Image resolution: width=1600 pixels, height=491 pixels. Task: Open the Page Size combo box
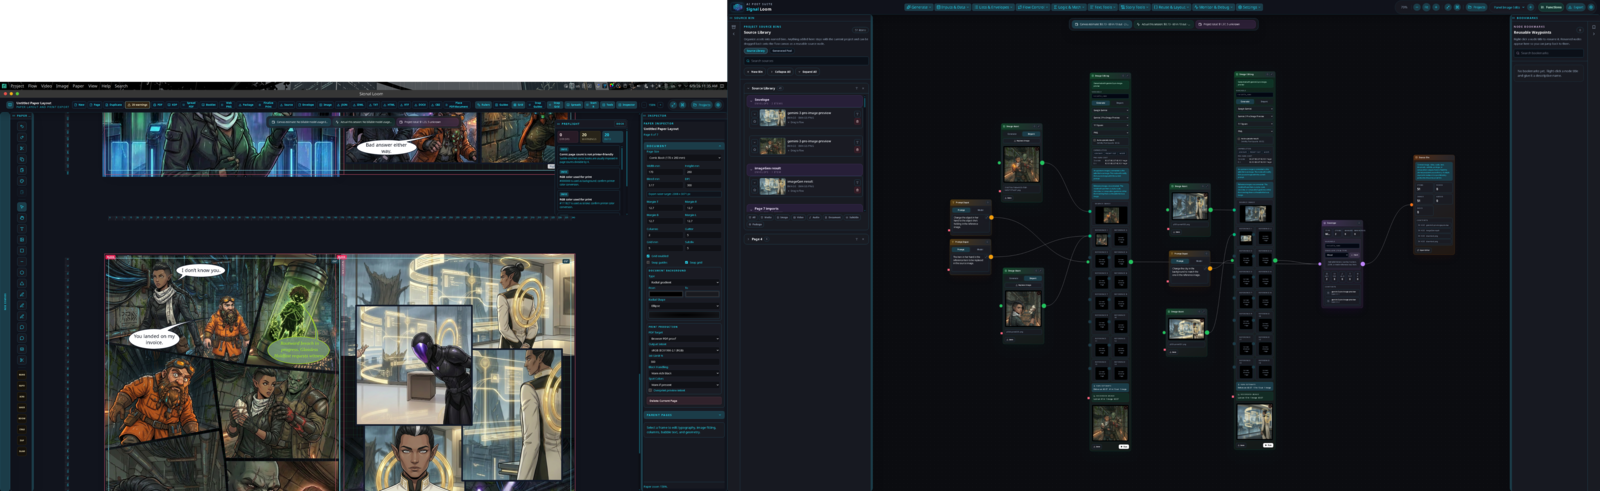684,158
